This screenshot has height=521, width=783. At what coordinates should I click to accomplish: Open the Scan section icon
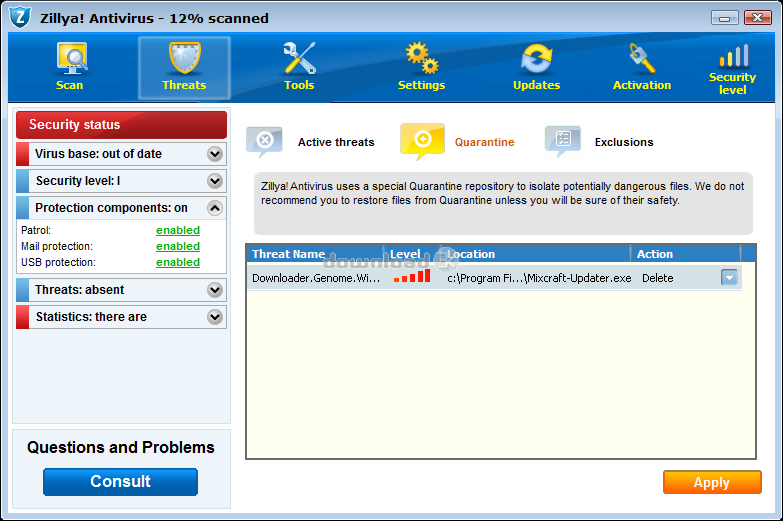point(70,58)
